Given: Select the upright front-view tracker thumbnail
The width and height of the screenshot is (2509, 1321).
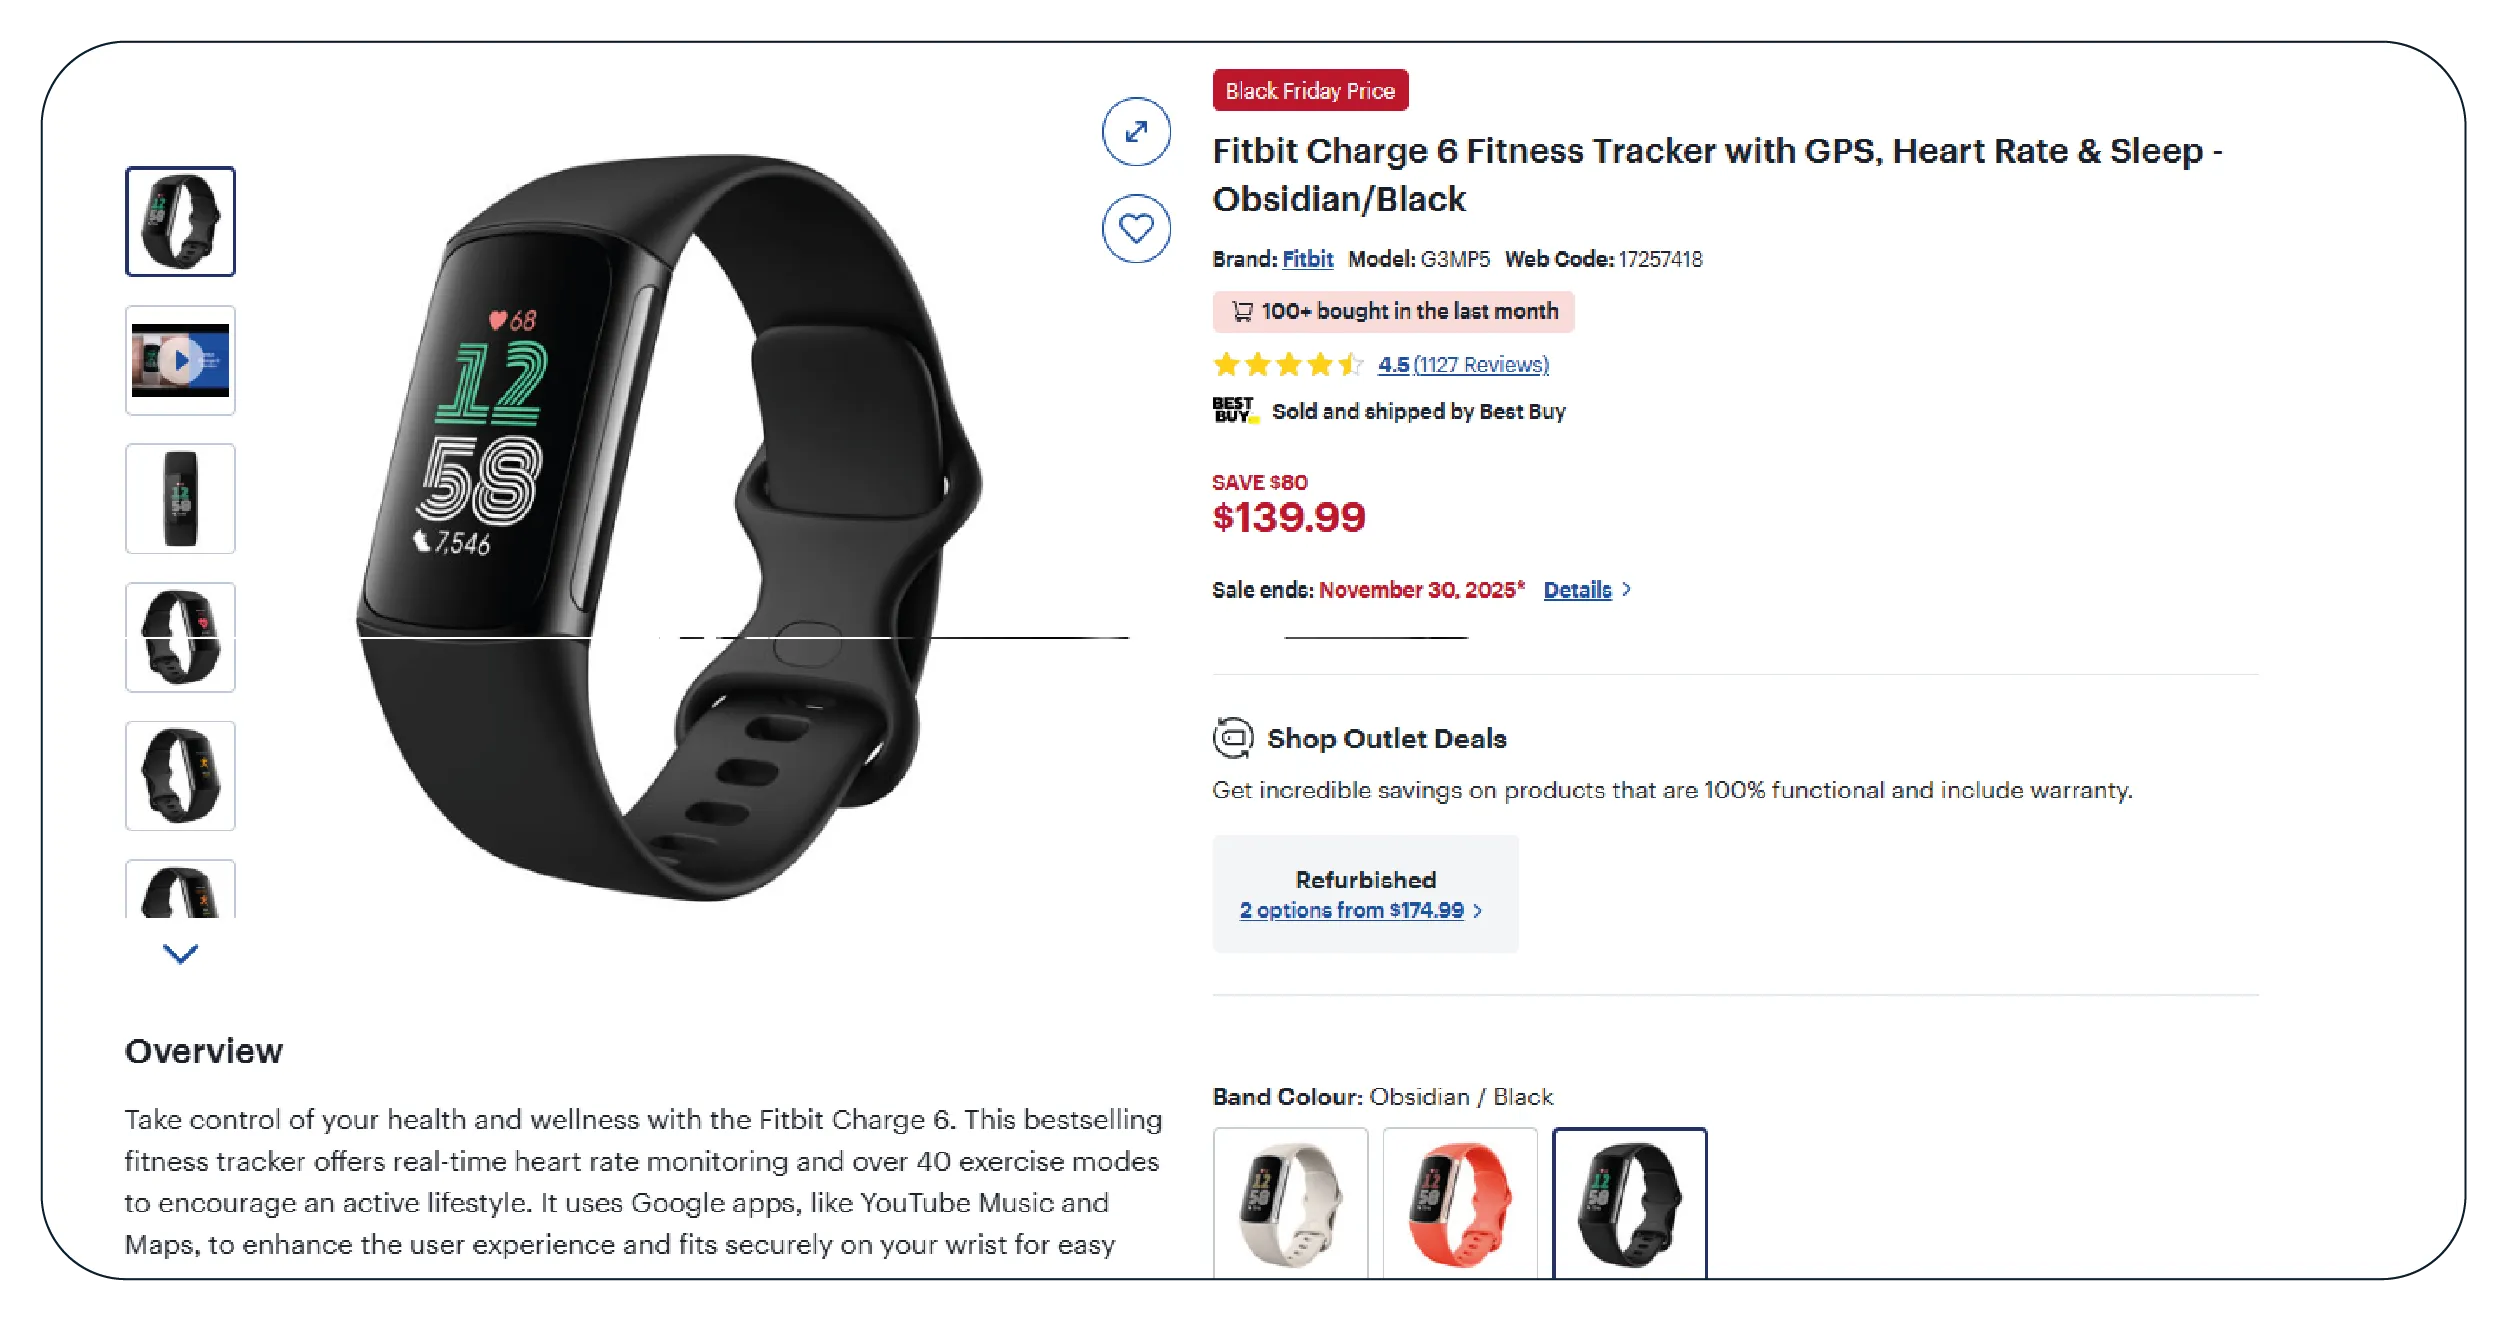Looking at the screenshot, I should [x=180, y=498].
